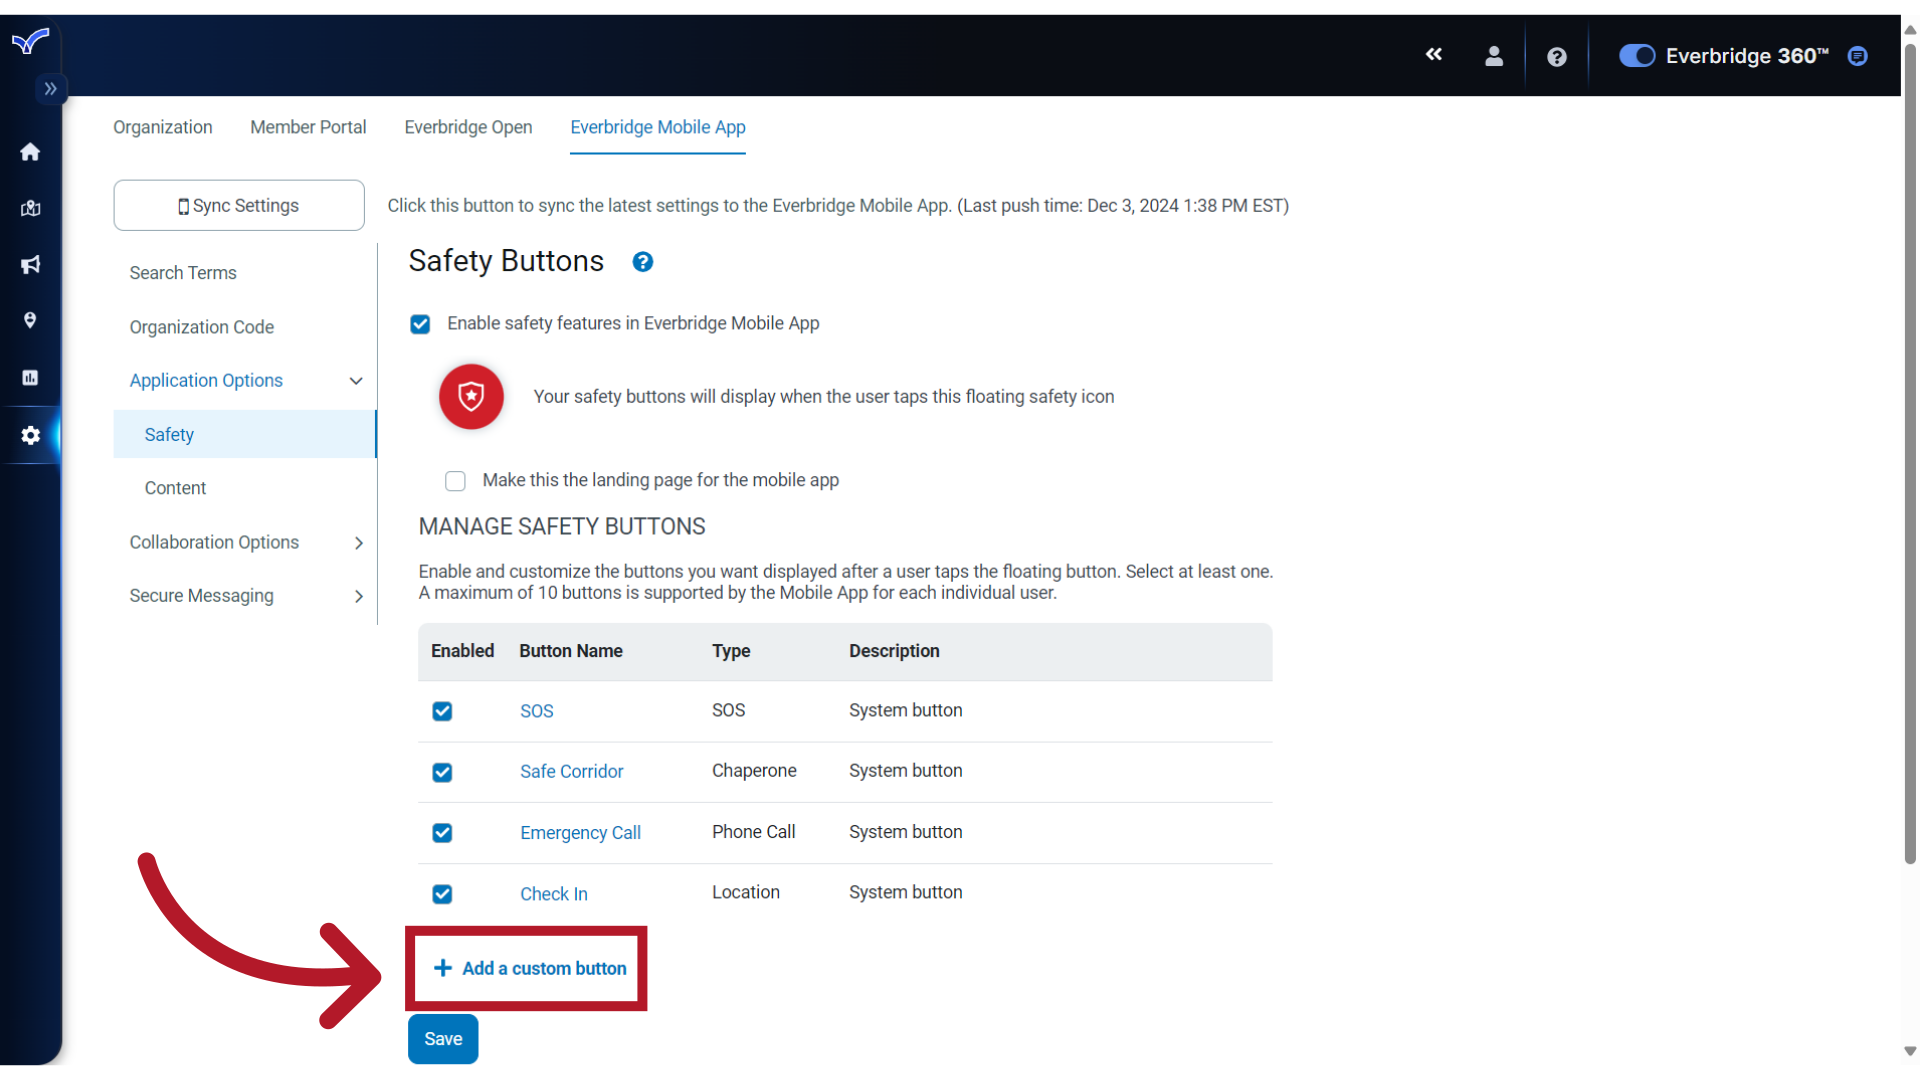Screen dimensions: 1920x1080
Task: Select the Everbridge Mobile App tab
Action: [x=658, y=127]
